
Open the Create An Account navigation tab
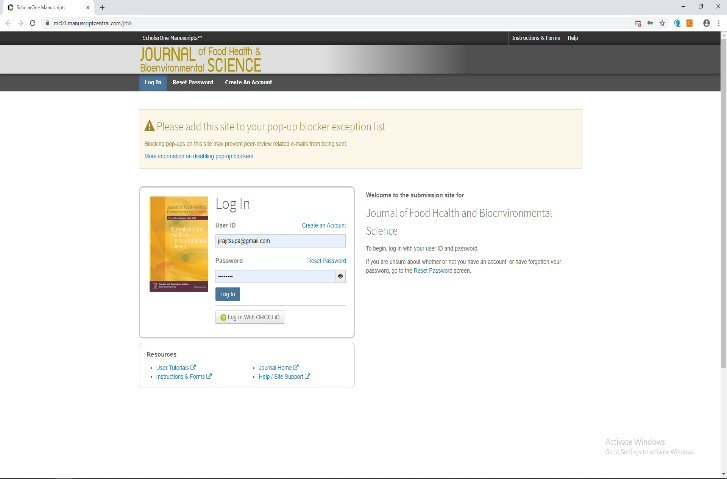coord(248,83)
